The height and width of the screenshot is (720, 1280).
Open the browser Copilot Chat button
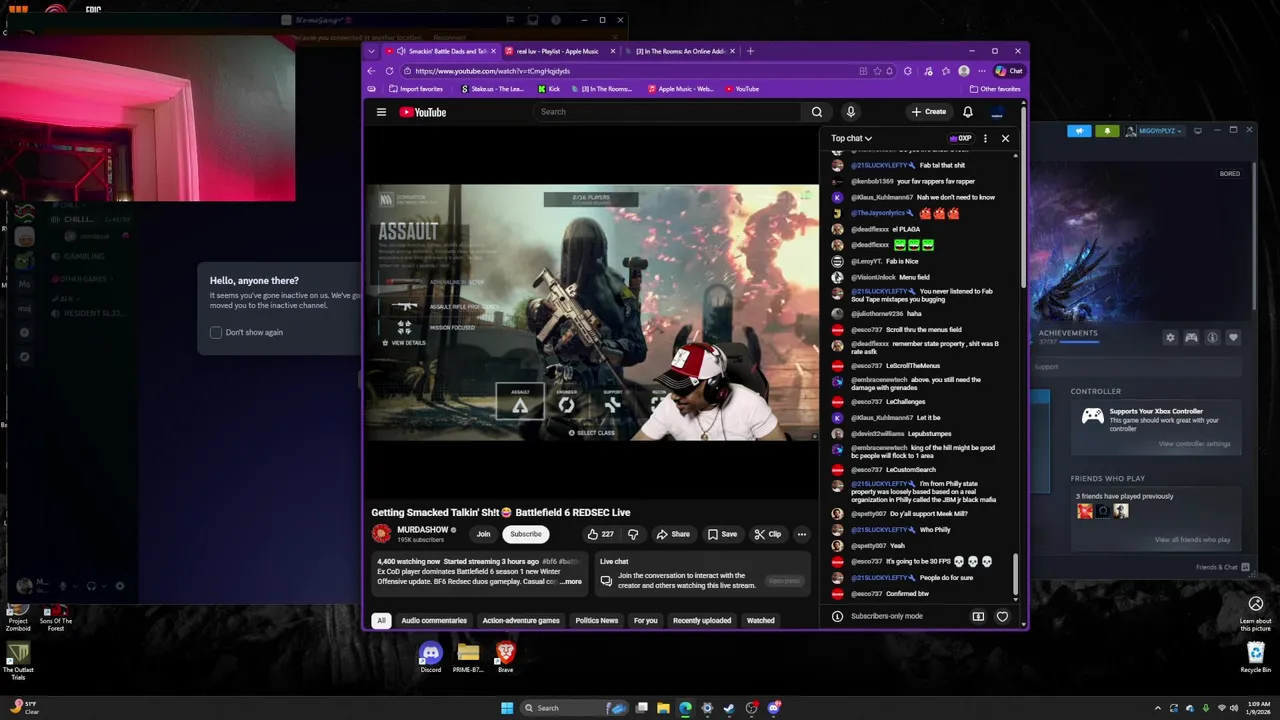[x=1008, y=71]
